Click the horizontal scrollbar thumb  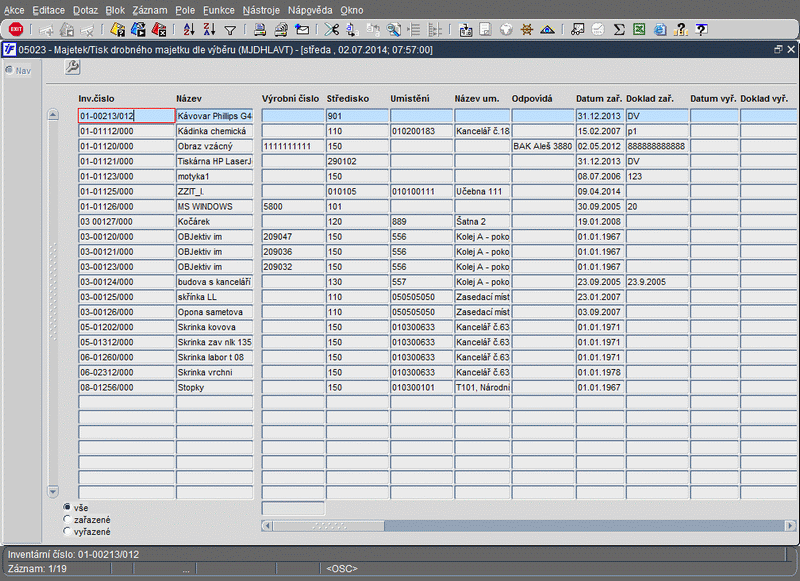point(329,525)
